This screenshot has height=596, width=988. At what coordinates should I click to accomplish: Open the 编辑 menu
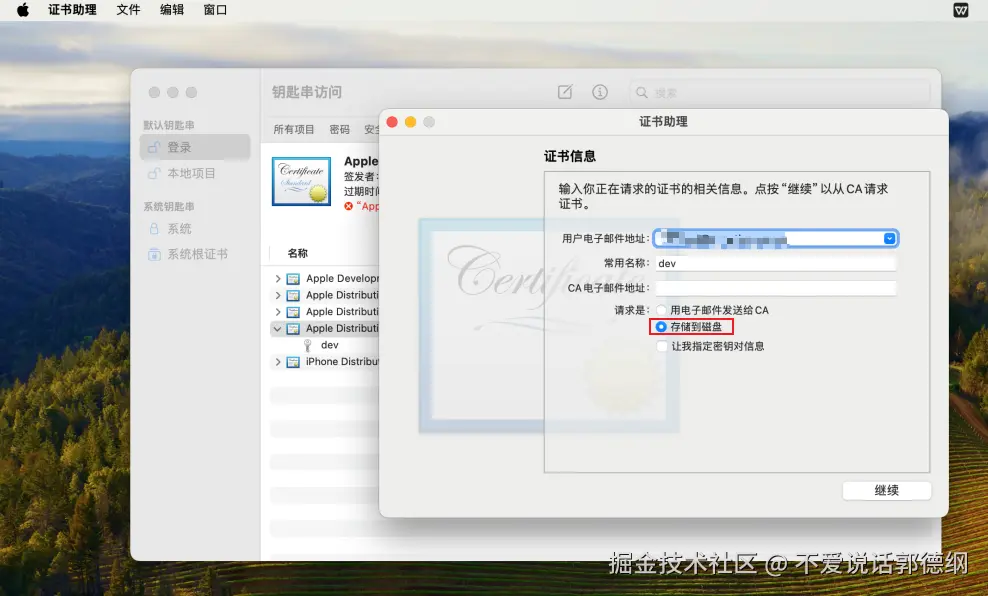pos(171,10)
